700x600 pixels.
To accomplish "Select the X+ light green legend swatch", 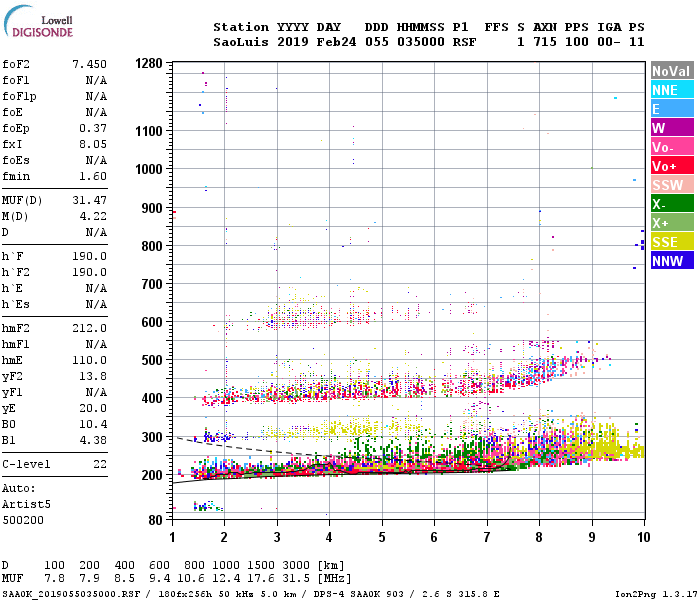I will [x=672, y=223].
